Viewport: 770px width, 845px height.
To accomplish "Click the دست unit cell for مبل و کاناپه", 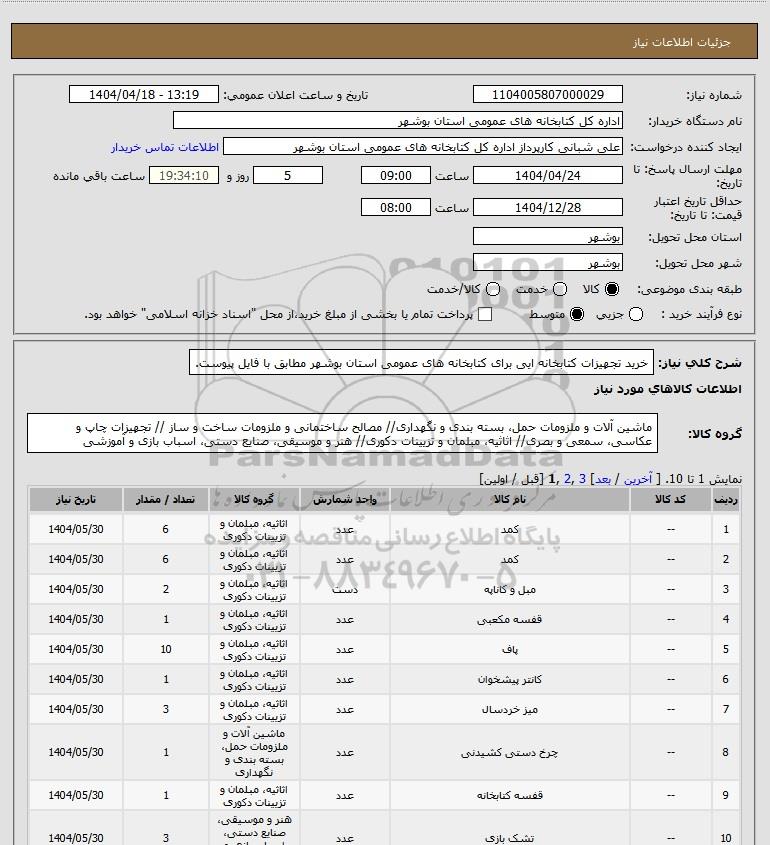I will (345, 590).
